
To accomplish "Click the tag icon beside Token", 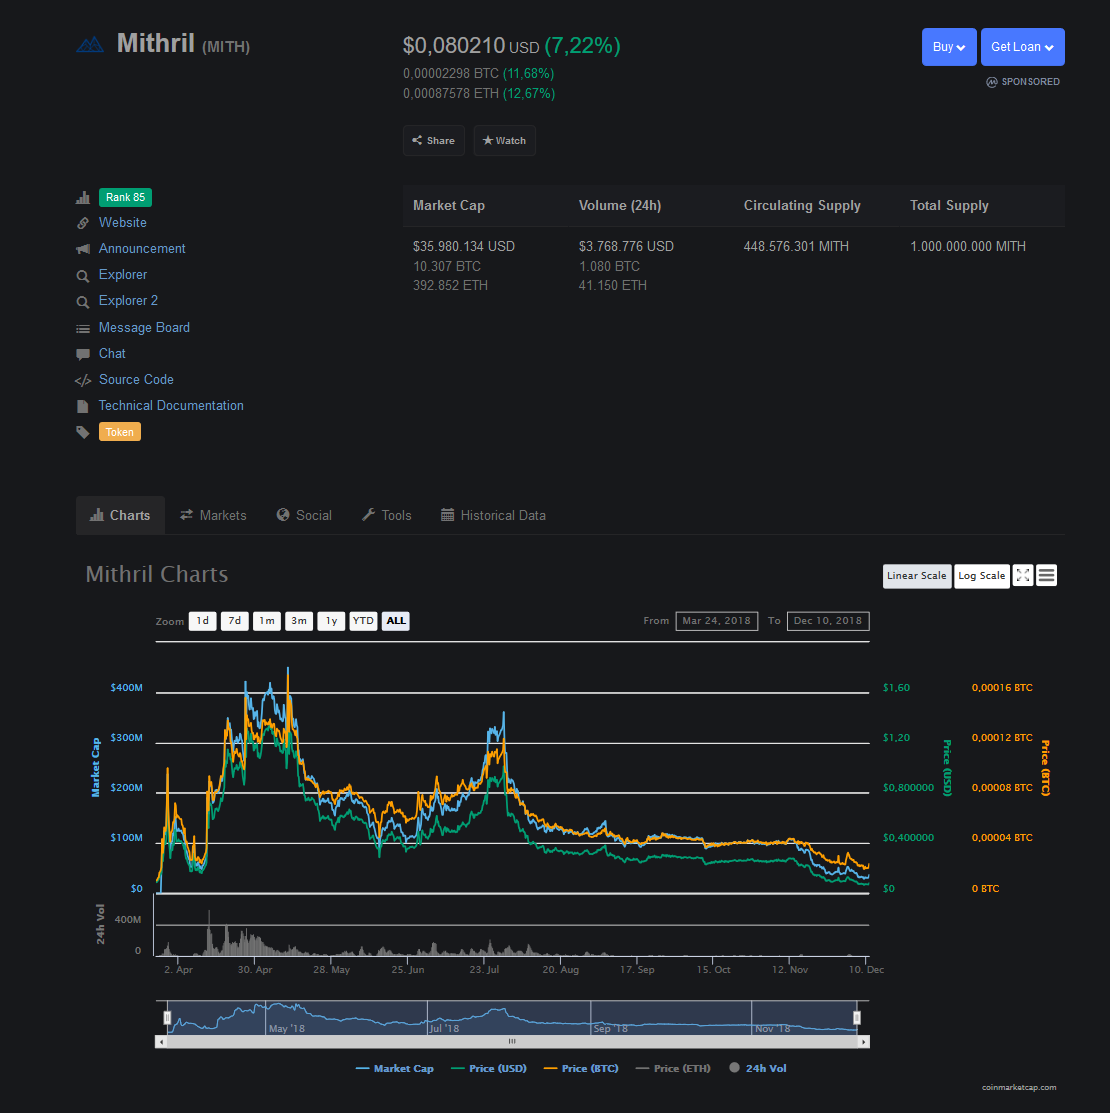I will click(83, 432).
